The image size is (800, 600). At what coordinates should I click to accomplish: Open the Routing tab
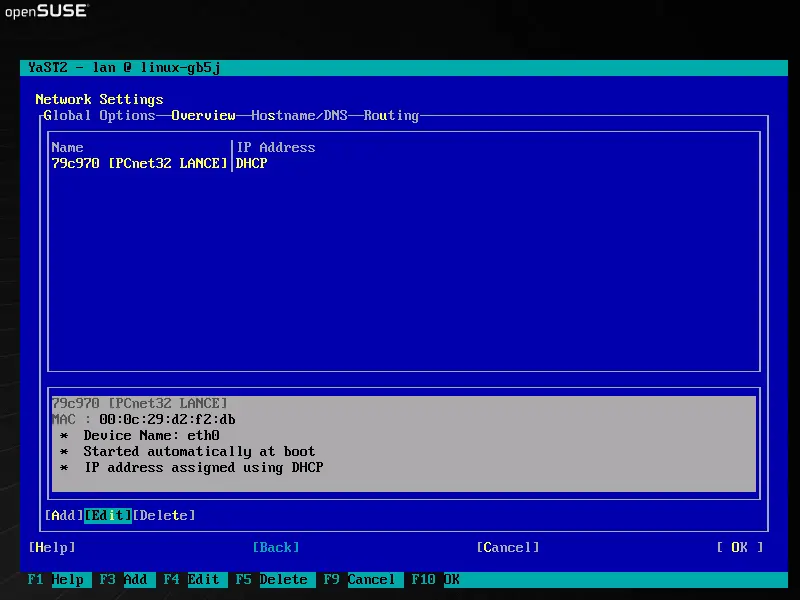391,116
